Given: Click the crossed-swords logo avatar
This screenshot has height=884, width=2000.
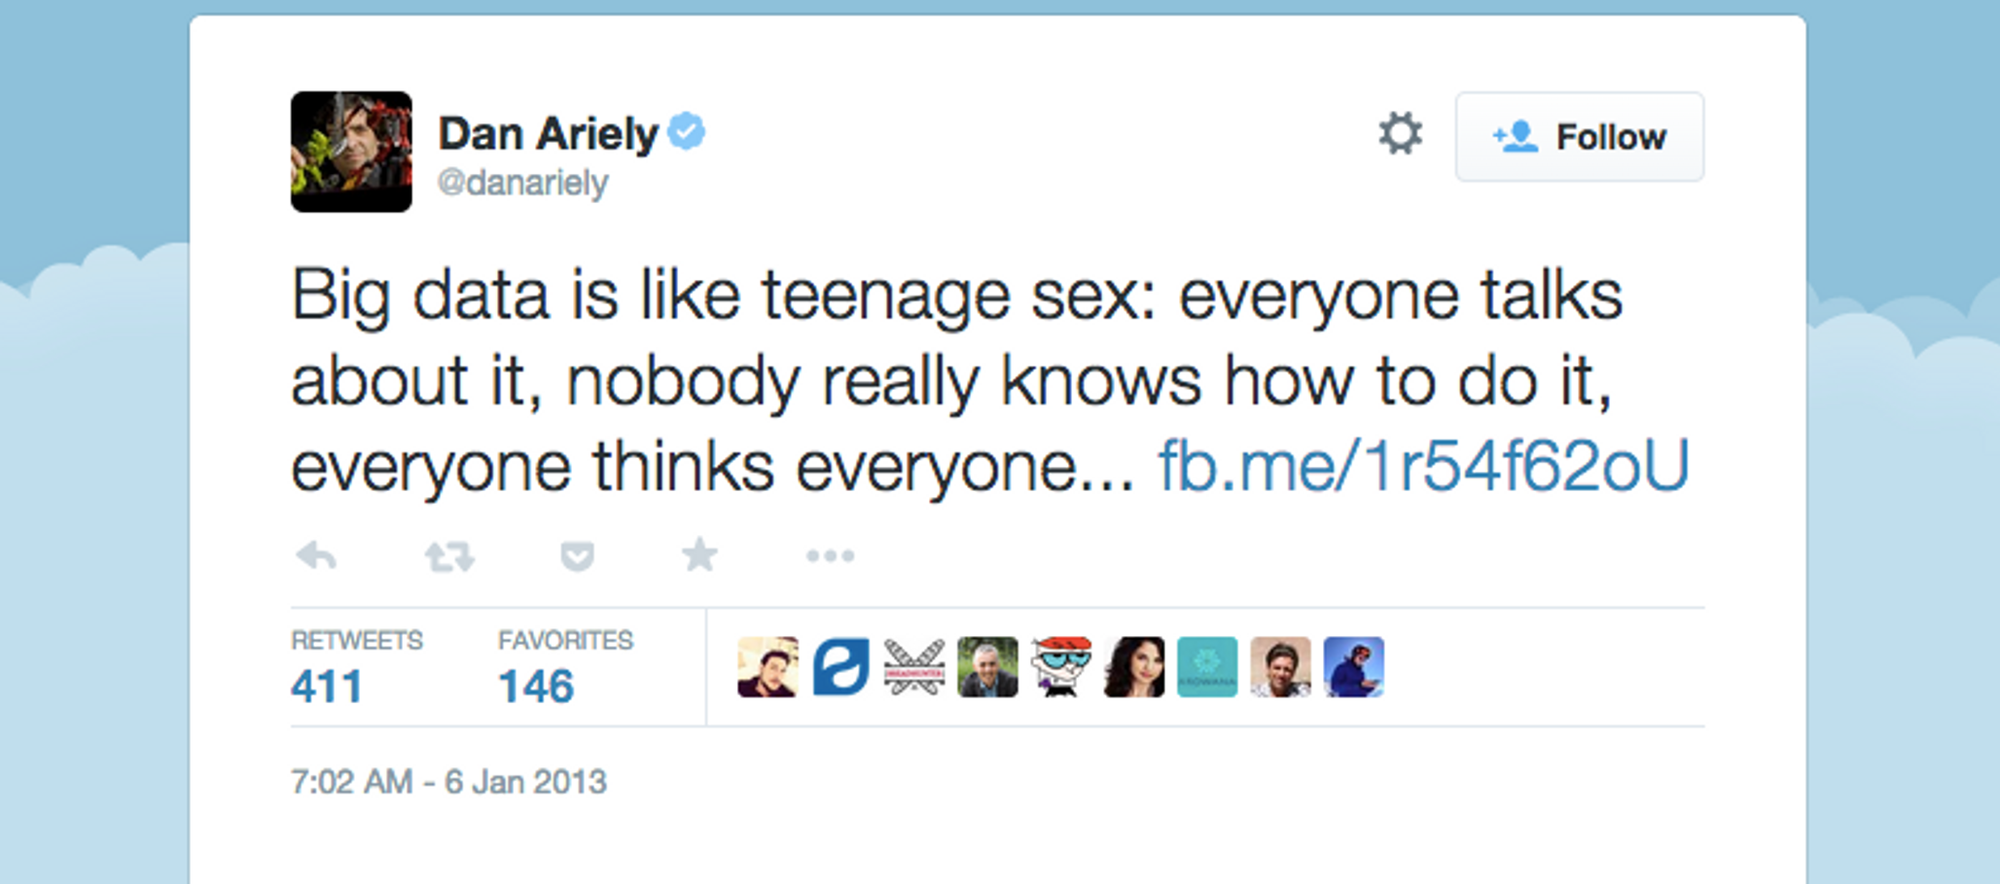Looking at the screenshot, I should 914,667.
